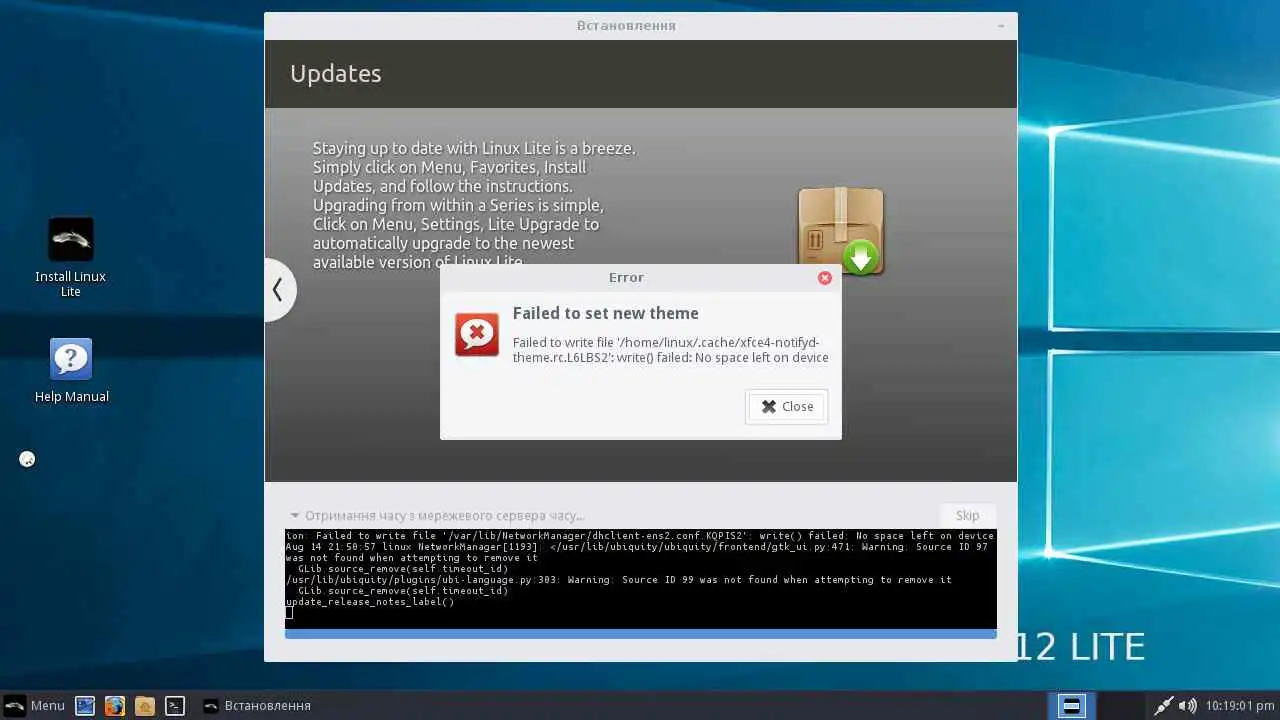Collapse the Отримання часу details expander
The image size is (1280, 720).
pos(295,516)
